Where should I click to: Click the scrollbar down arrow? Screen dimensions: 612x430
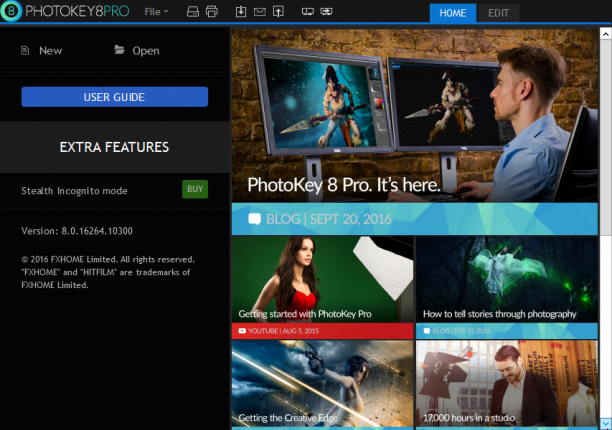(605, 424)
